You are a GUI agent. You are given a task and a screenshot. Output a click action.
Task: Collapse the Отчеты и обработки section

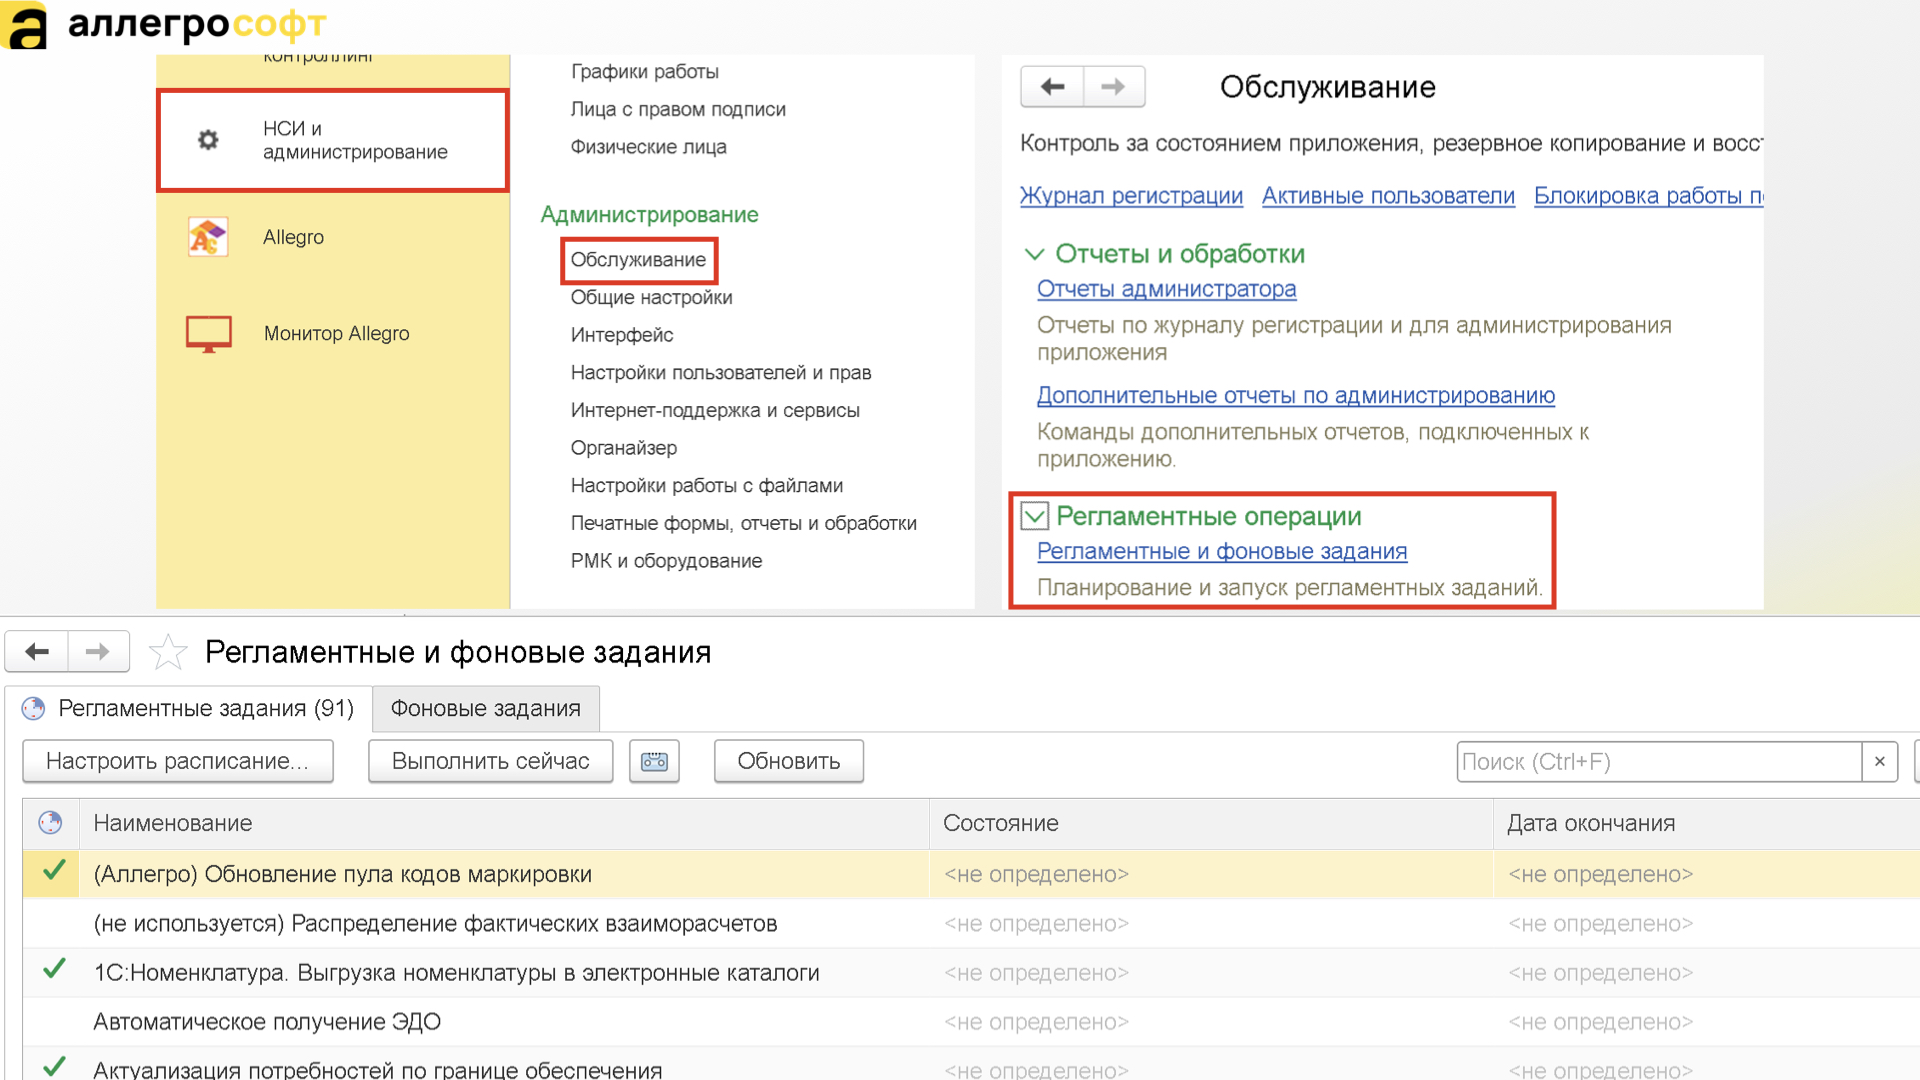[1034, 254]
